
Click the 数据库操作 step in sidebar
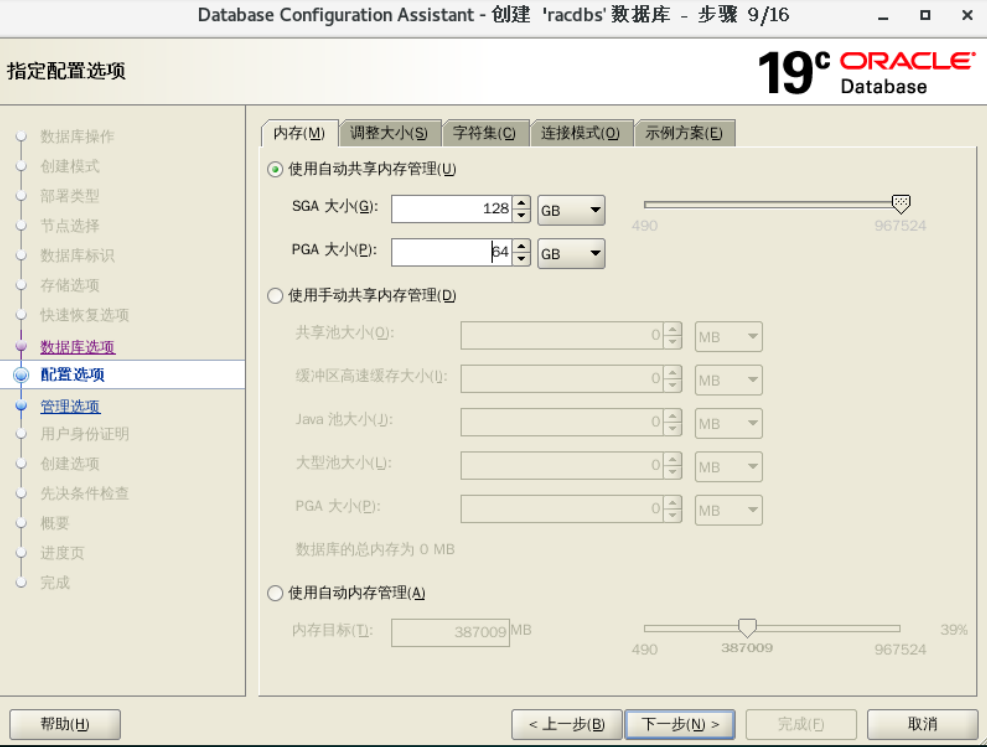pyautogui.click(x=77, y=137)
